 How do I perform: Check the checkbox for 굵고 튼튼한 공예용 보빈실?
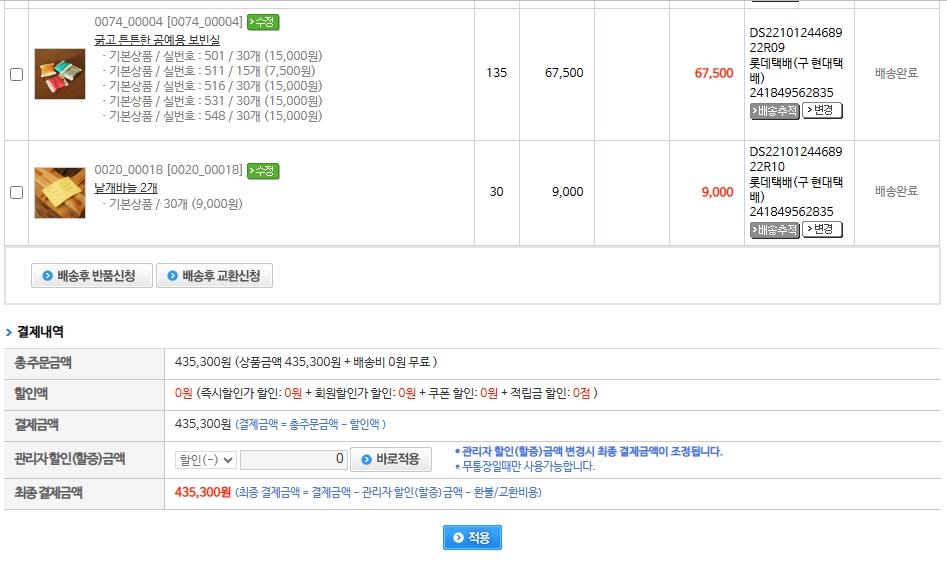pyautogui.click(x=16, y=74)
